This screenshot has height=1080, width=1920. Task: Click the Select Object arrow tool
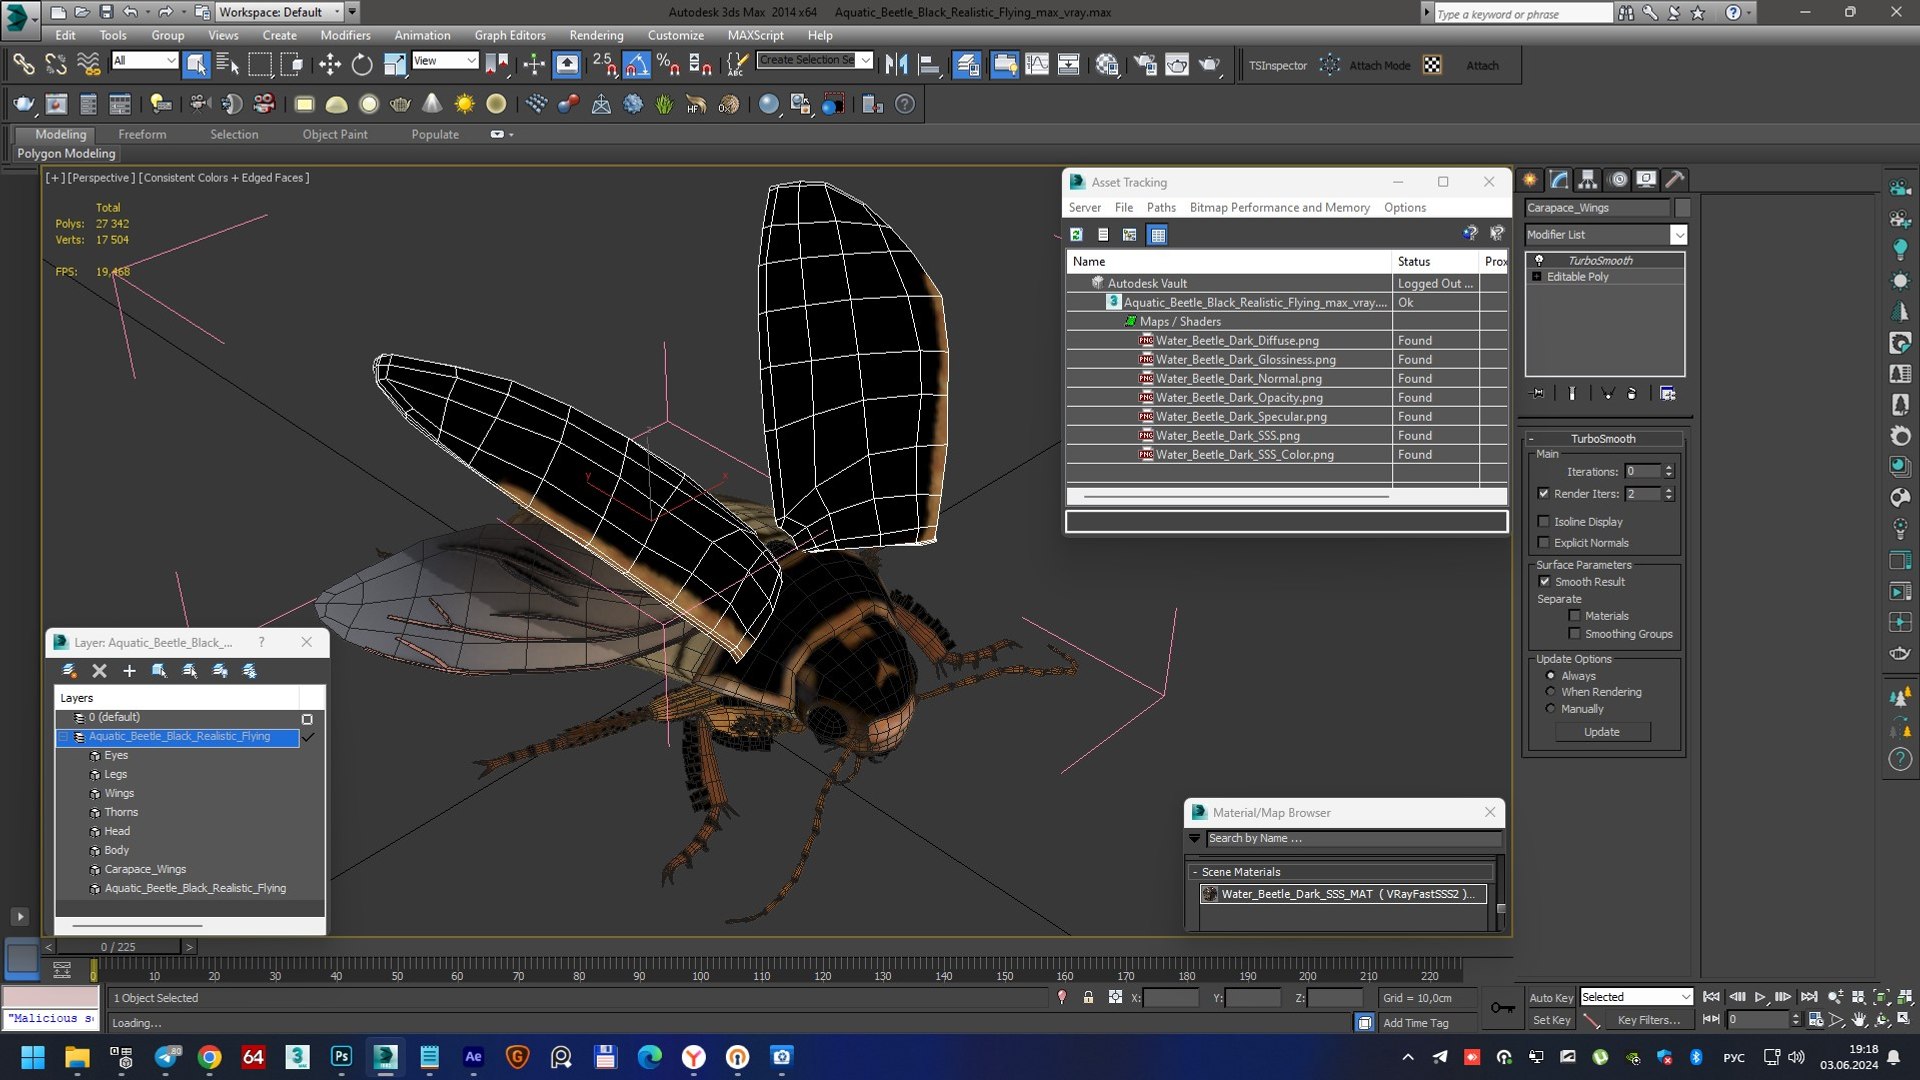pos(196,65)
